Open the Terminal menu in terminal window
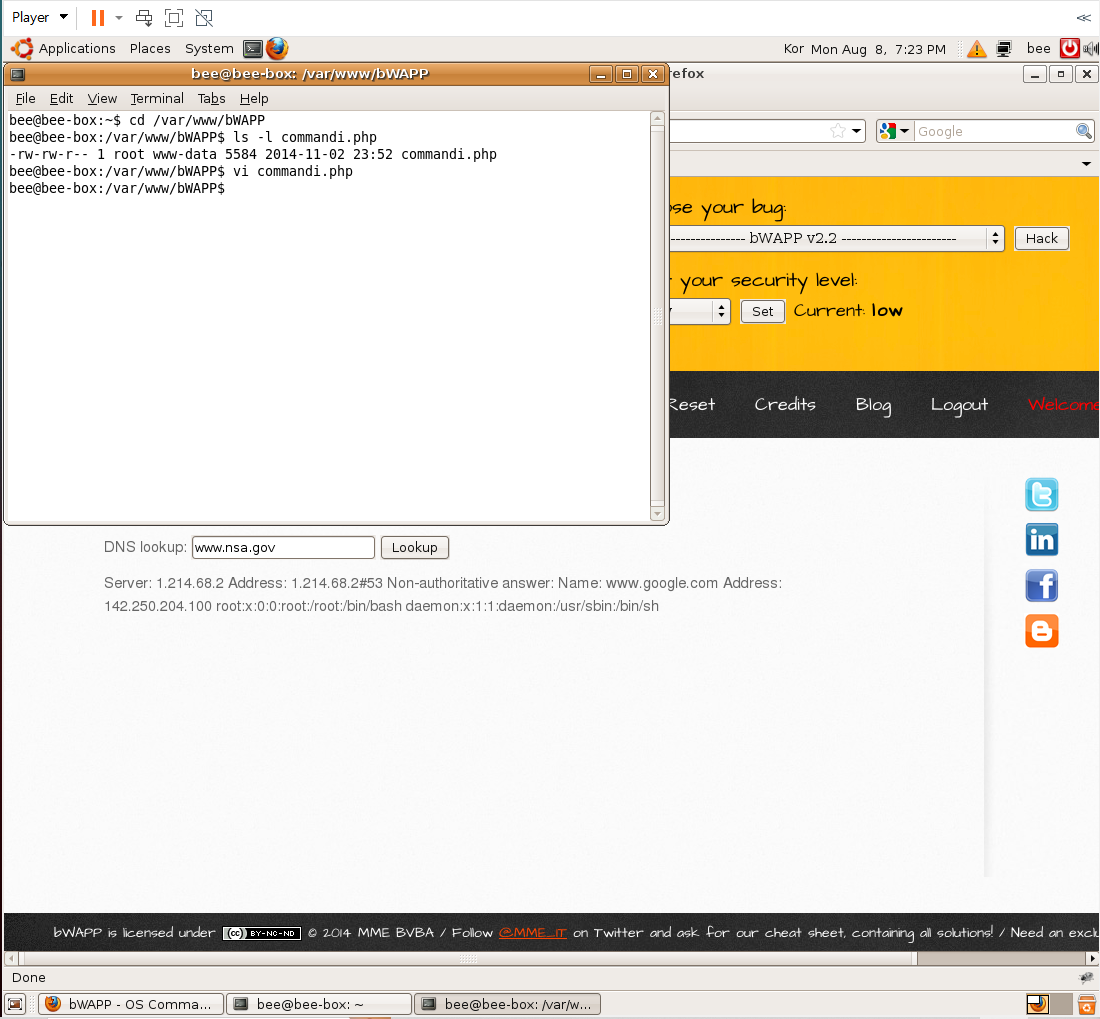This screenshot has width=1100, height=1019. click(x=156, y=98)
